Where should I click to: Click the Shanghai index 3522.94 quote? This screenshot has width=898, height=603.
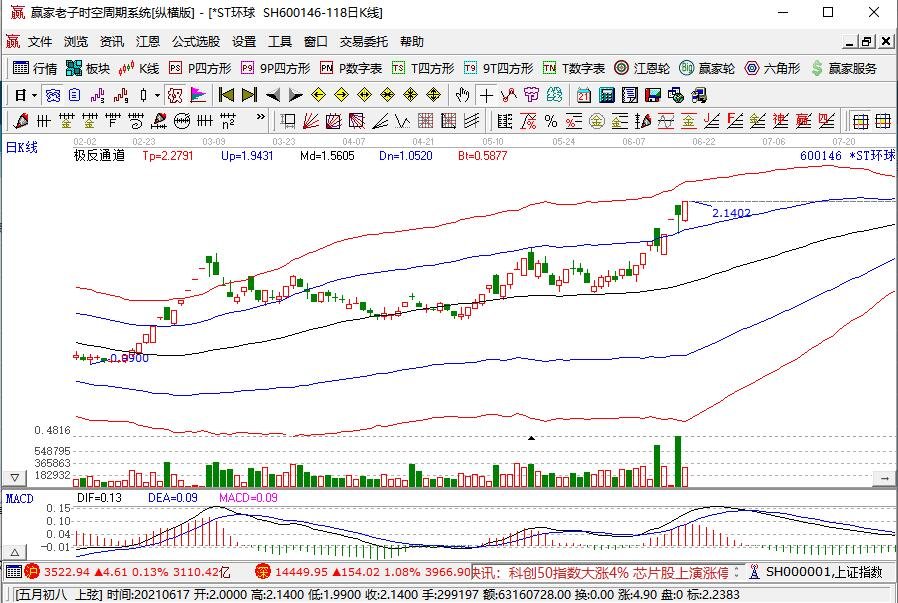tap(67, 572)
